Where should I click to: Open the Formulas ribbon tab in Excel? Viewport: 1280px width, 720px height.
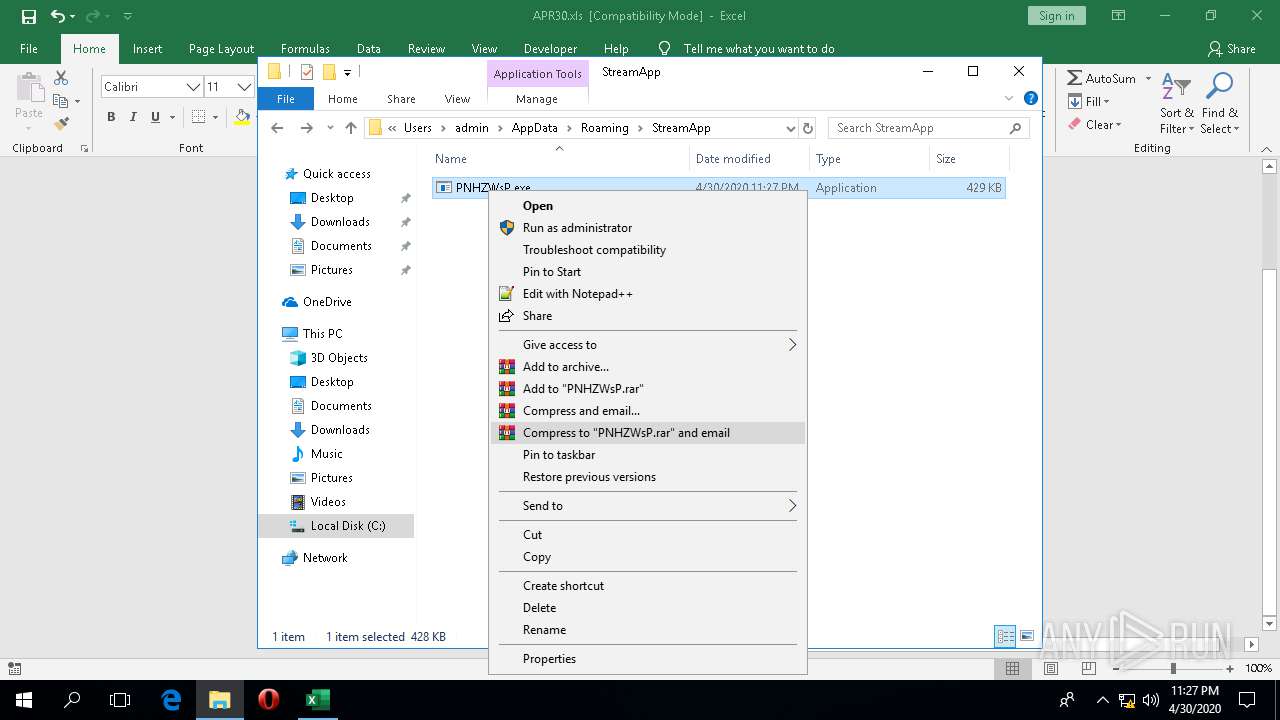coord(305,48)
